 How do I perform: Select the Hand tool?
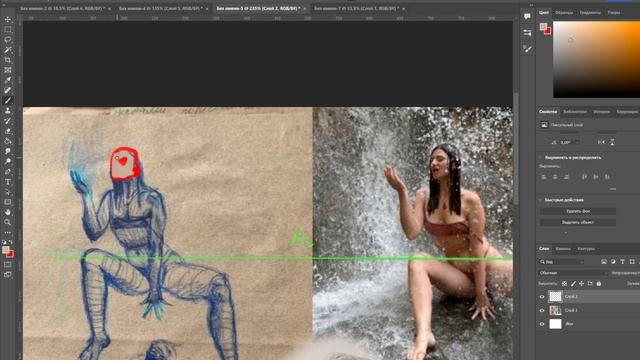click(8, 212)
